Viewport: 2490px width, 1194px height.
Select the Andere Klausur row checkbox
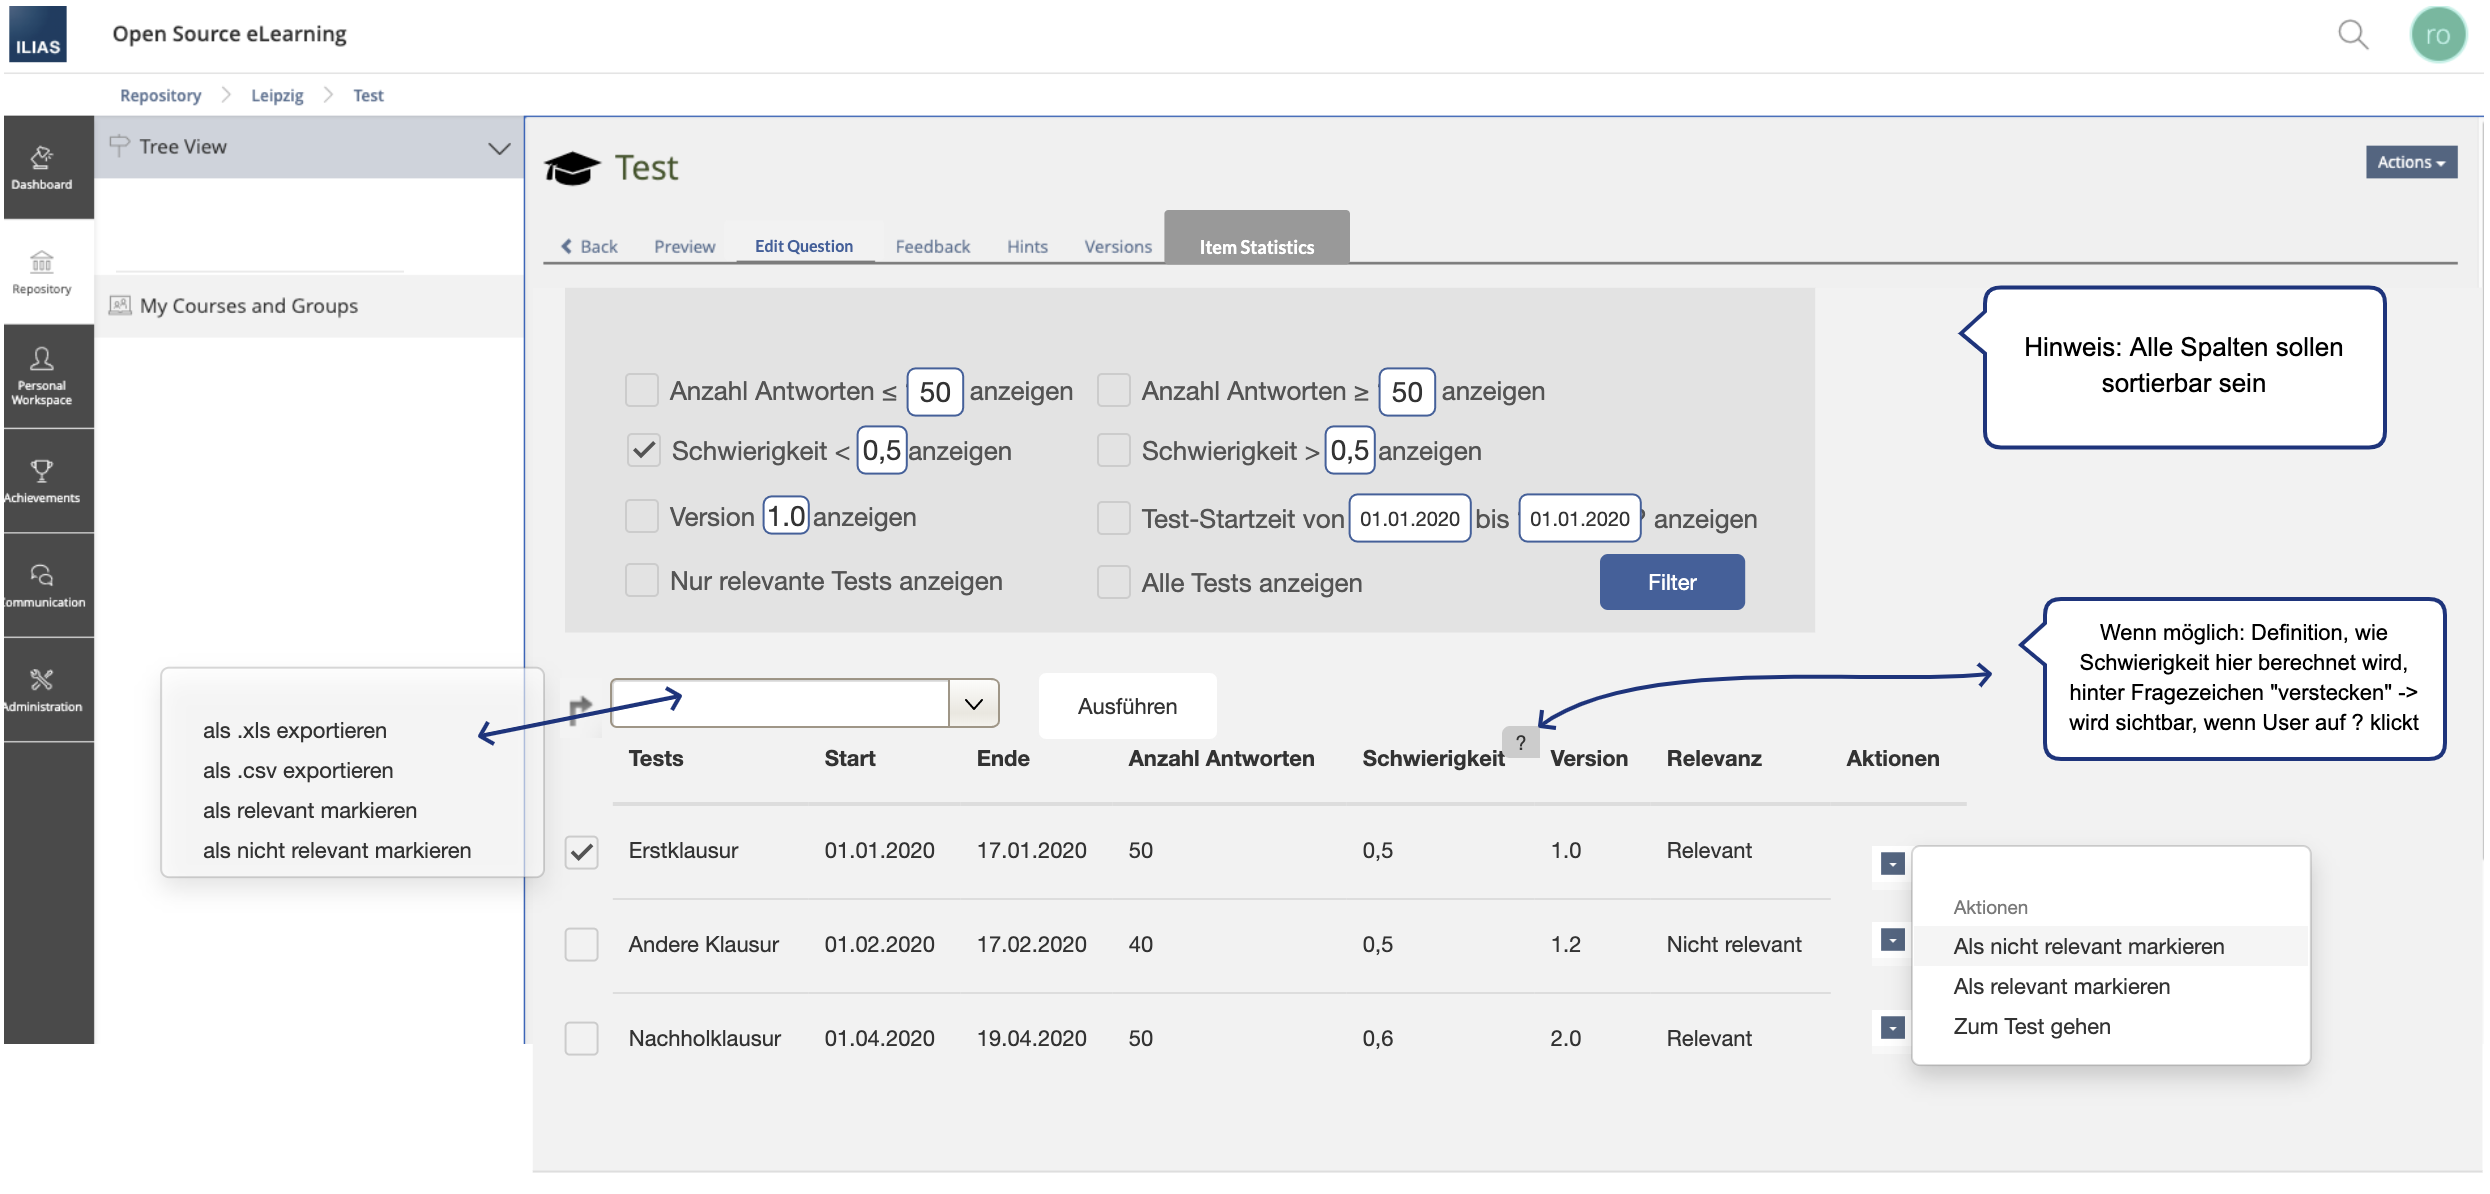581,944
